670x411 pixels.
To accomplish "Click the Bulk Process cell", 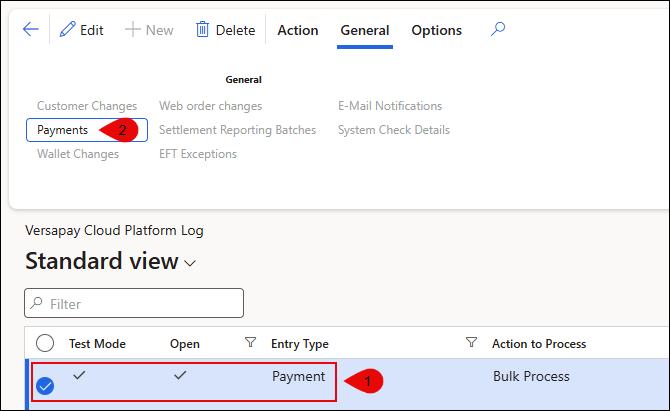I will click(x=531, y=376).
